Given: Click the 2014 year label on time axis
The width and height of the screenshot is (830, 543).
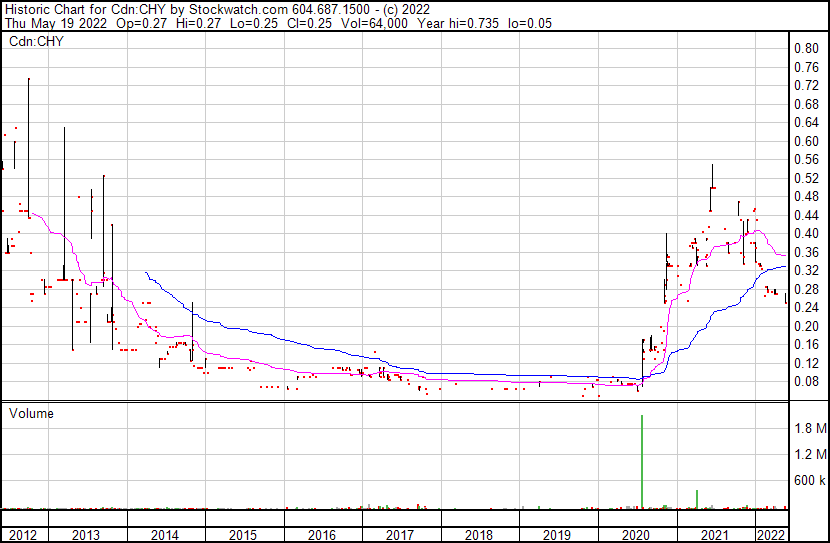Looking at the screenshot, I should pos(165,535).
